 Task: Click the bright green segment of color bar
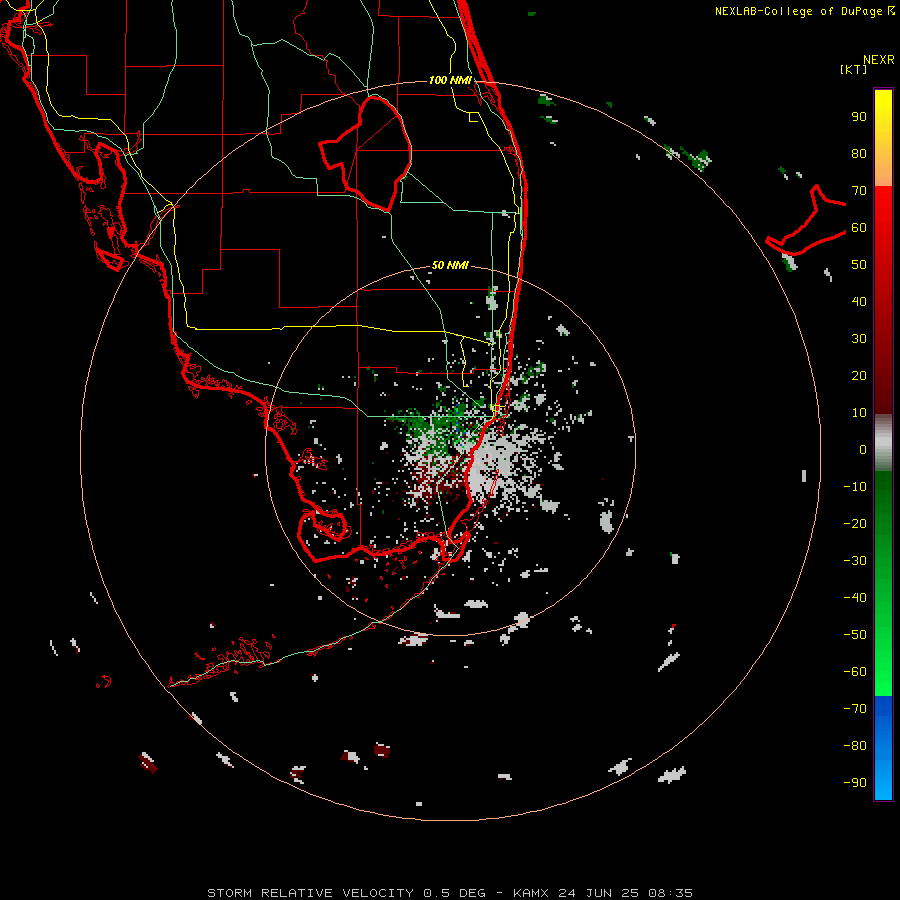tap(883, 660)
